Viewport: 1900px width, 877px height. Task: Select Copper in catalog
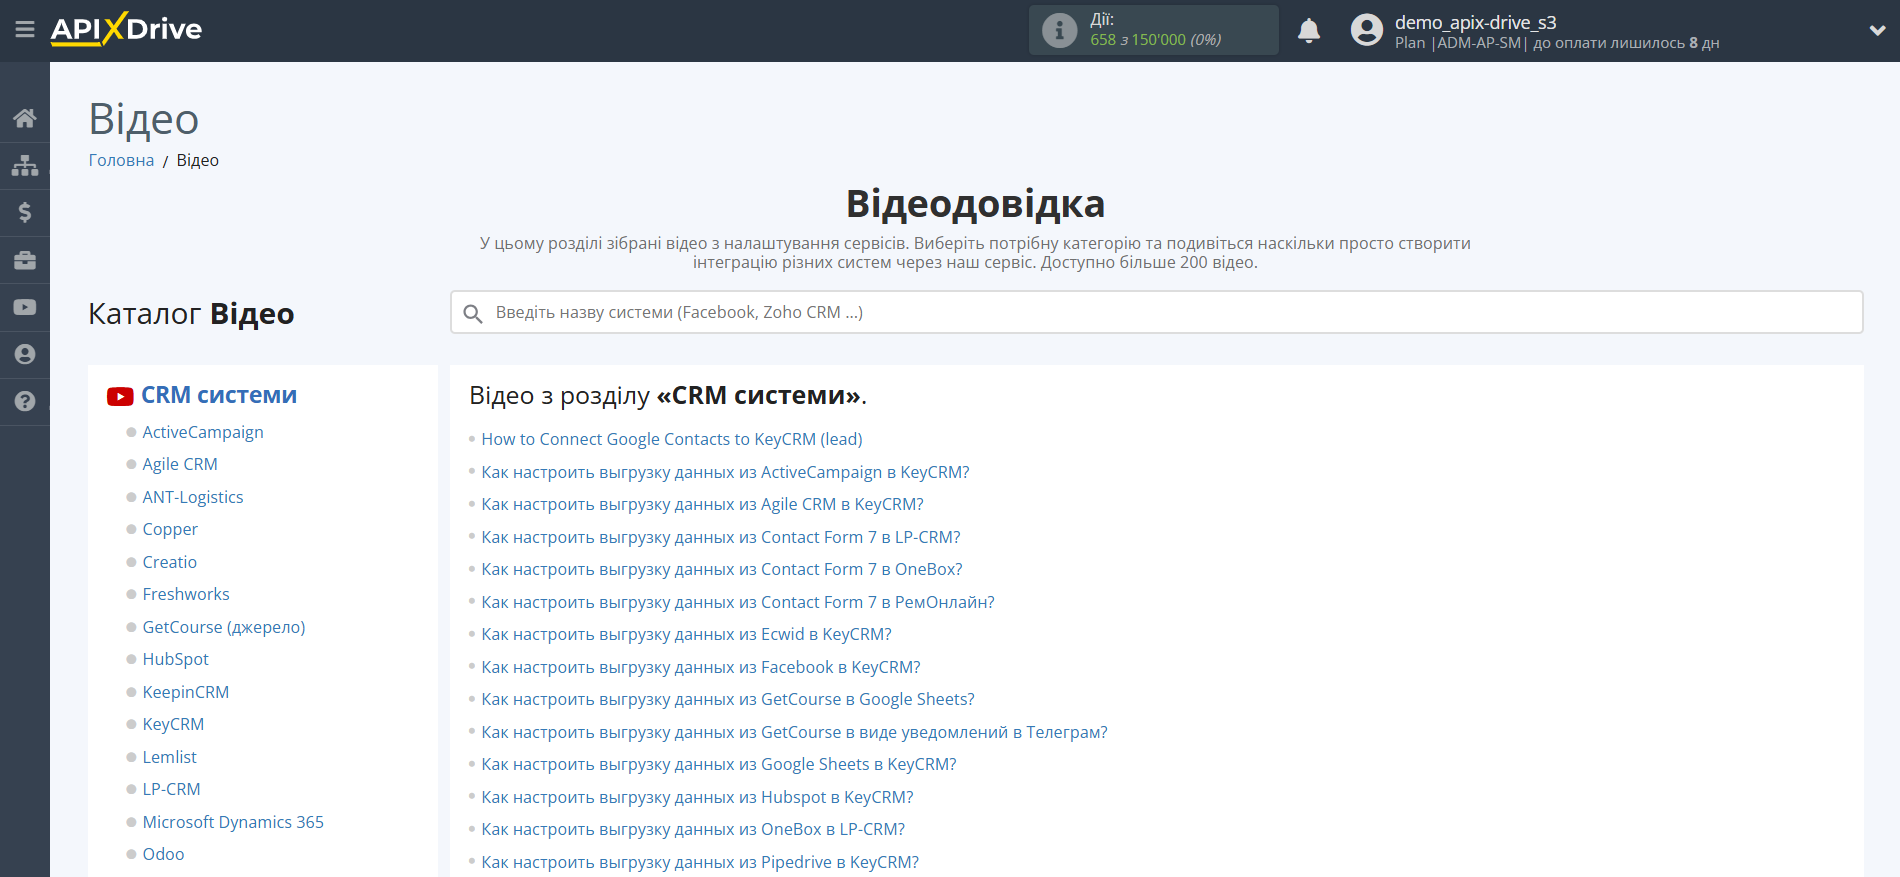pos(170,529)
